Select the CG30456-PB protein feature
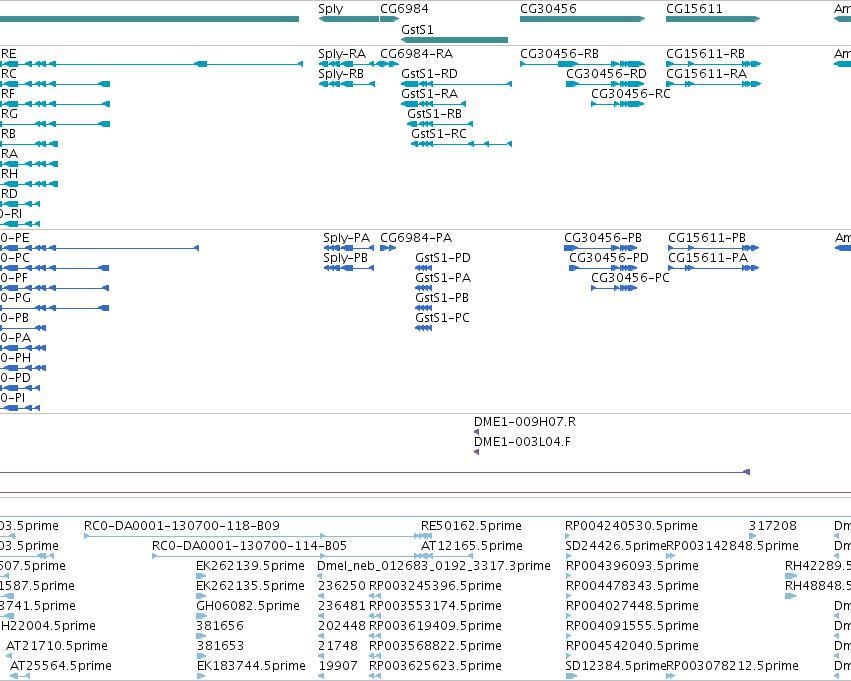The image size is (851, 681). click(600, 248)
